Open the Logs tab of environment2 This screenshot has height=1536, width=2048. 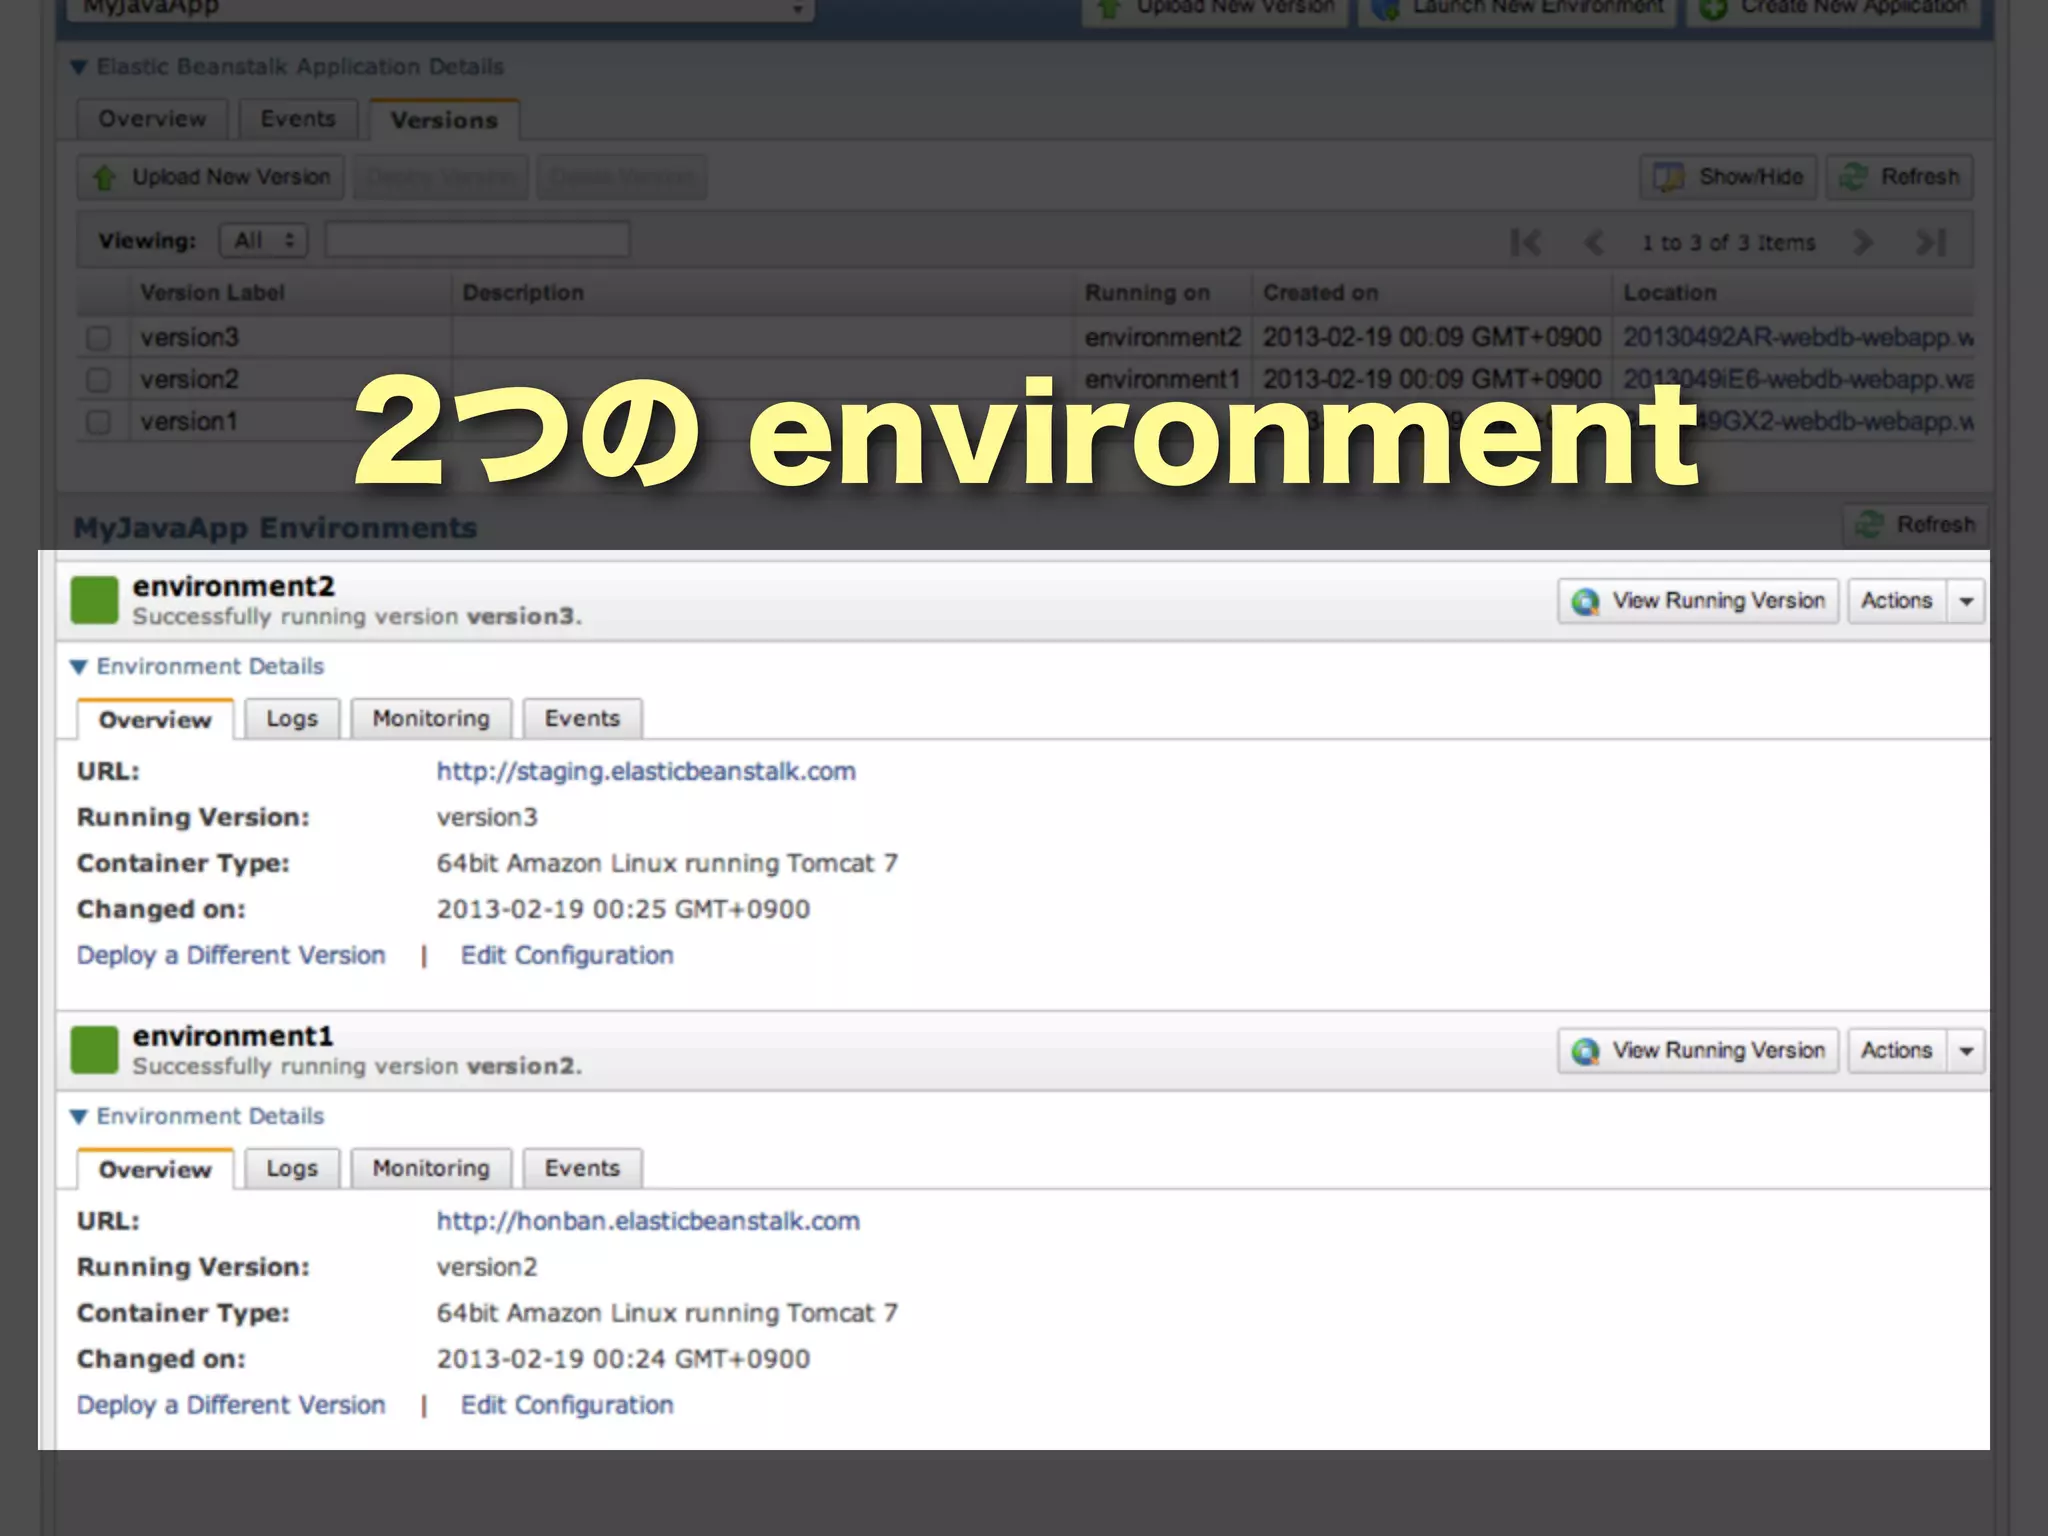click(292, 718)
